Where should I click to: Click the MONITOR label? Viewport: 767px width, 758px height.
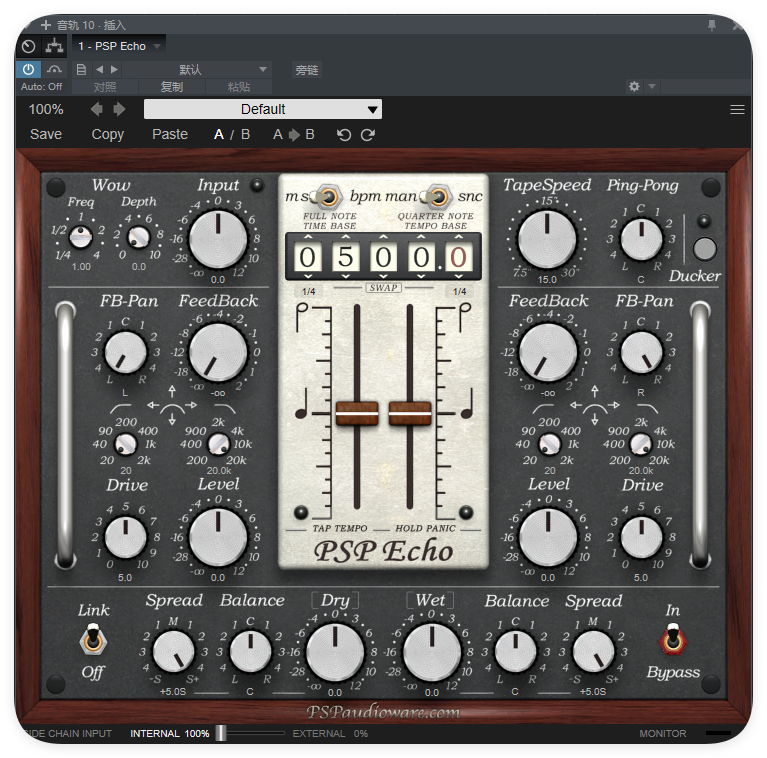(x=662, y=734)
